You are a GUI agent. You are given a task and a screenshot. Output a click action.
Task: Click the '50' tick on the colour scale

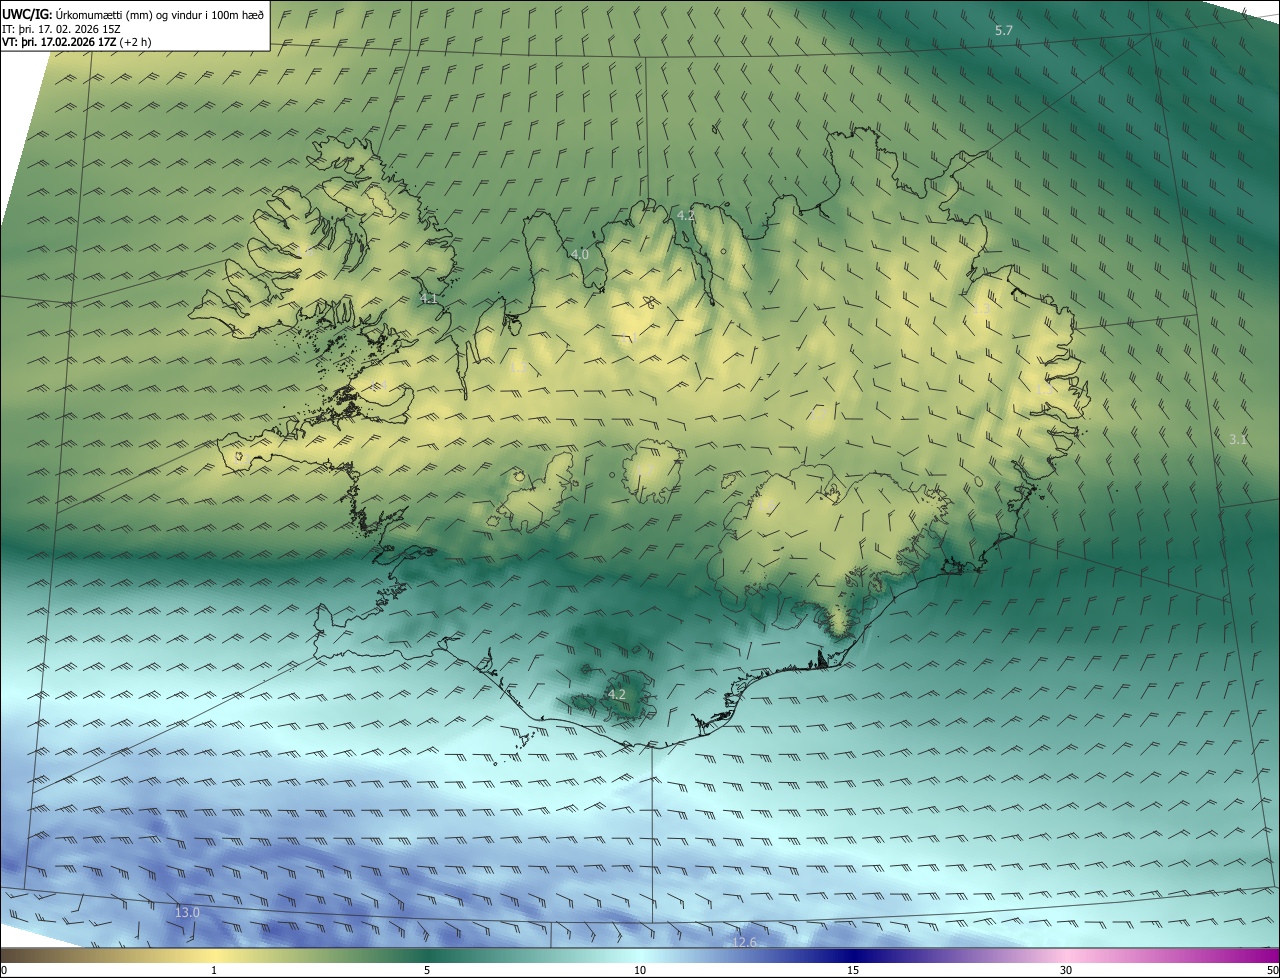coord(1272,970)
